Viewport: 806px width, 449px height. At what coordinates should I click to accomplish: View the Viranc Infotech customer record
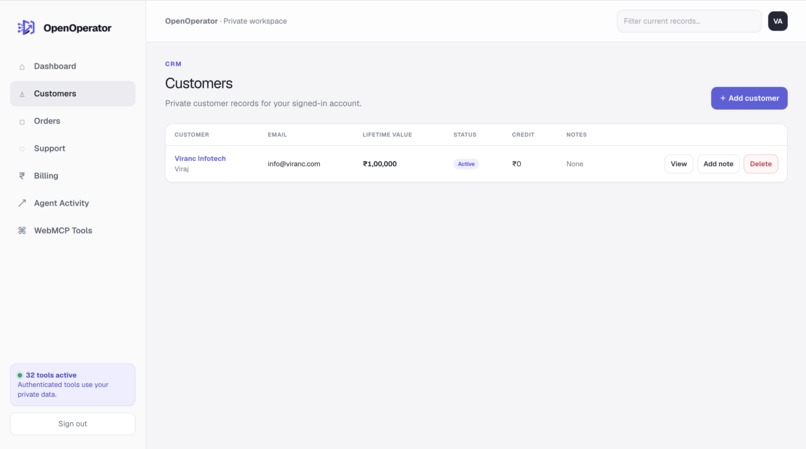point(679,164)
